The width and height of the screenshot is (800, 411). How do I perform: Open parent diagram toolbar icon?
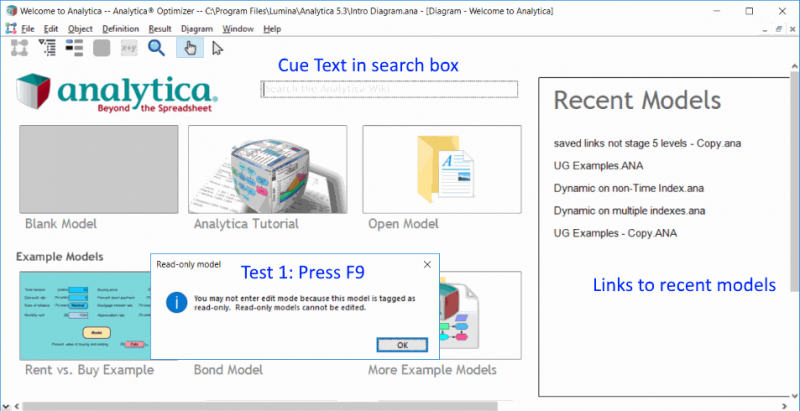[19, 48]
